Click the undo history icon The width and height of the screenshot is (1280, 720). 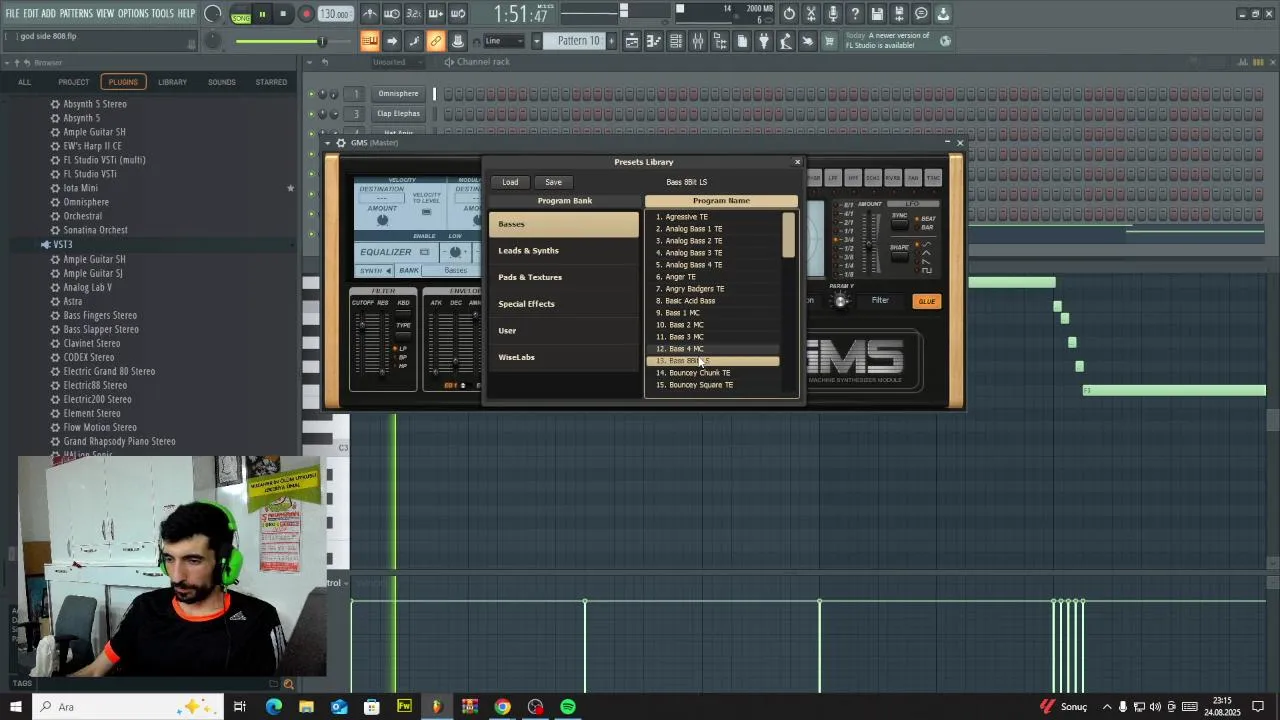(x=789, y=14)
